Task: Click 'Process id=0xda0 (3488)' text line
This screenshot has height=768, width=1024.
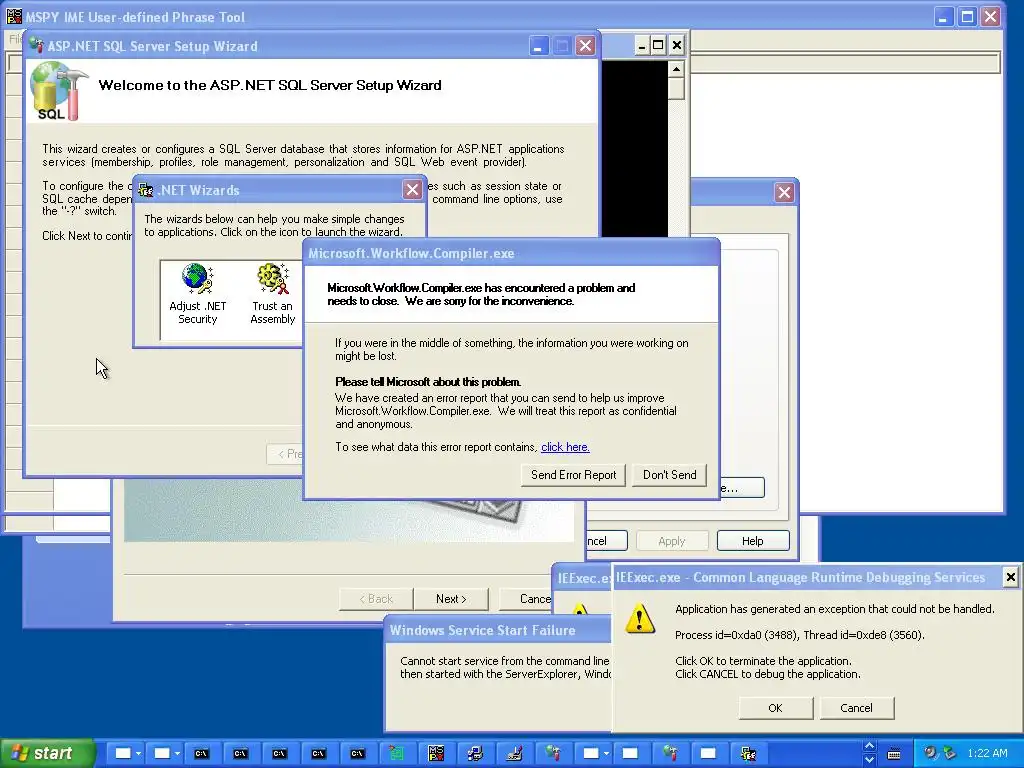Action: (x=800, y=635)
